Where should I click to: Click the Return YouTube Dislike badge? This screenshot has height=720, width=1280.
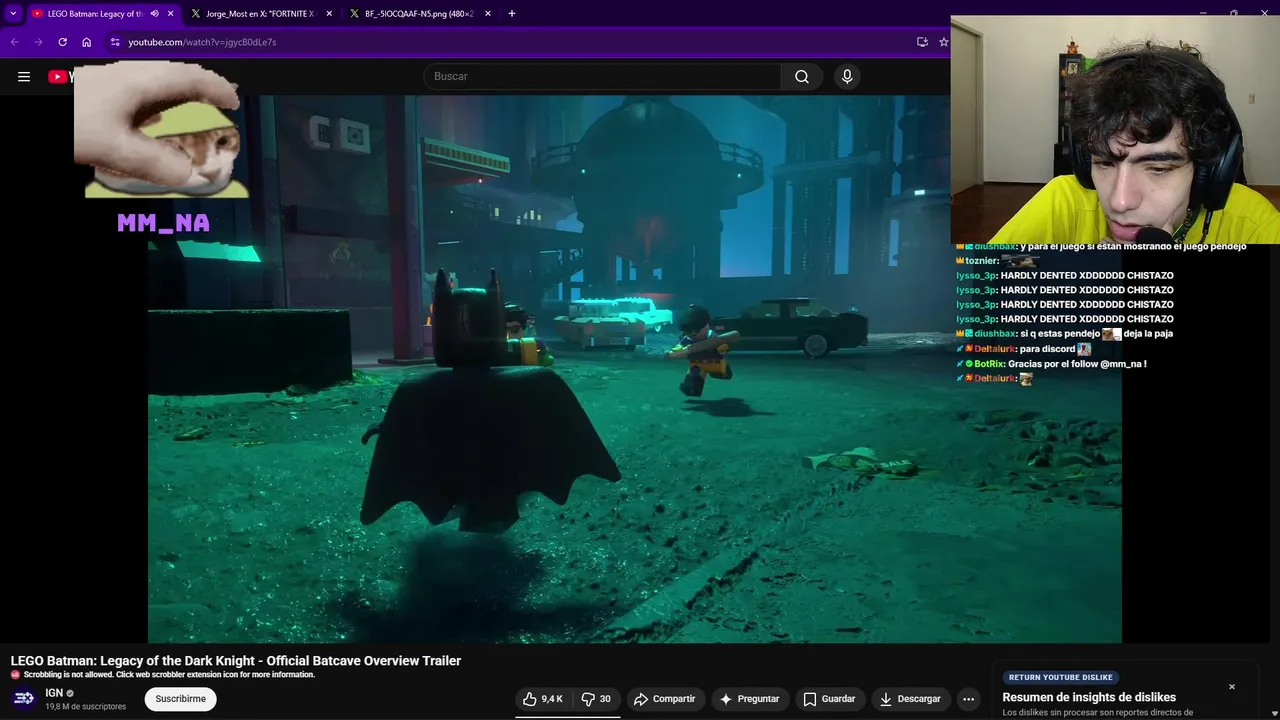1060,677
